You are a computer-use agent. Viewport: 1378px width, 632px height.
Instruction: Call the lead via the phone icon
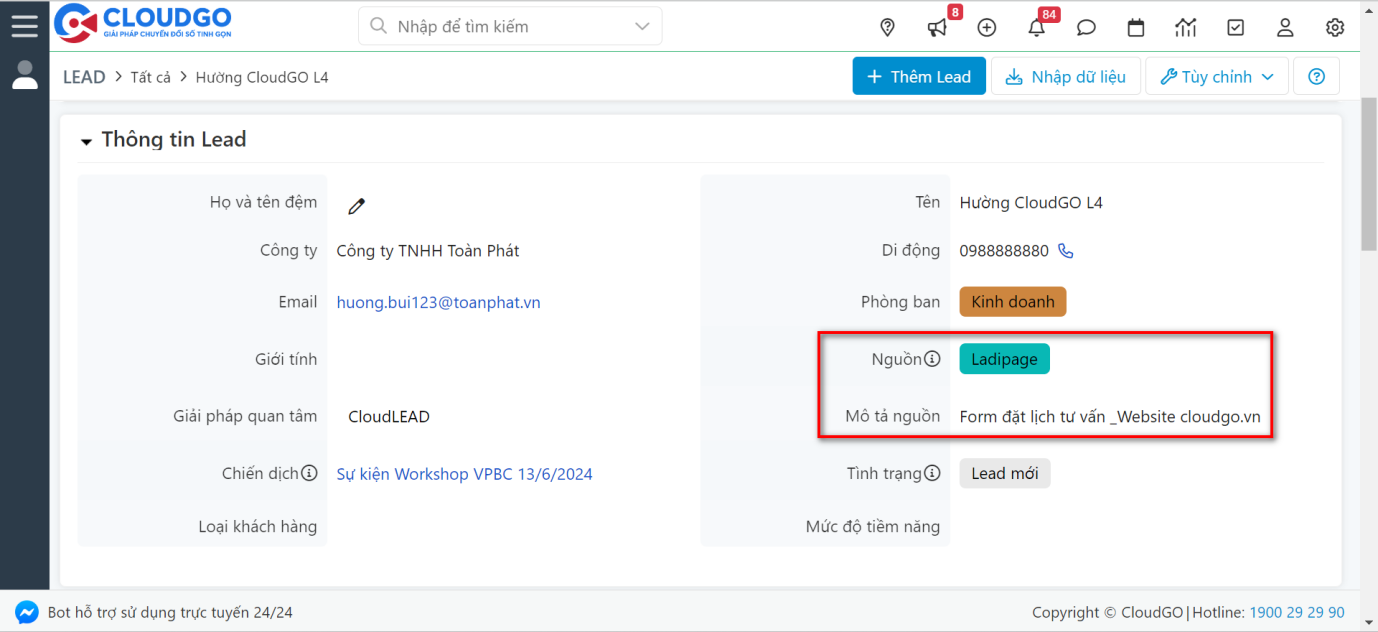(x=1065, y=250)
